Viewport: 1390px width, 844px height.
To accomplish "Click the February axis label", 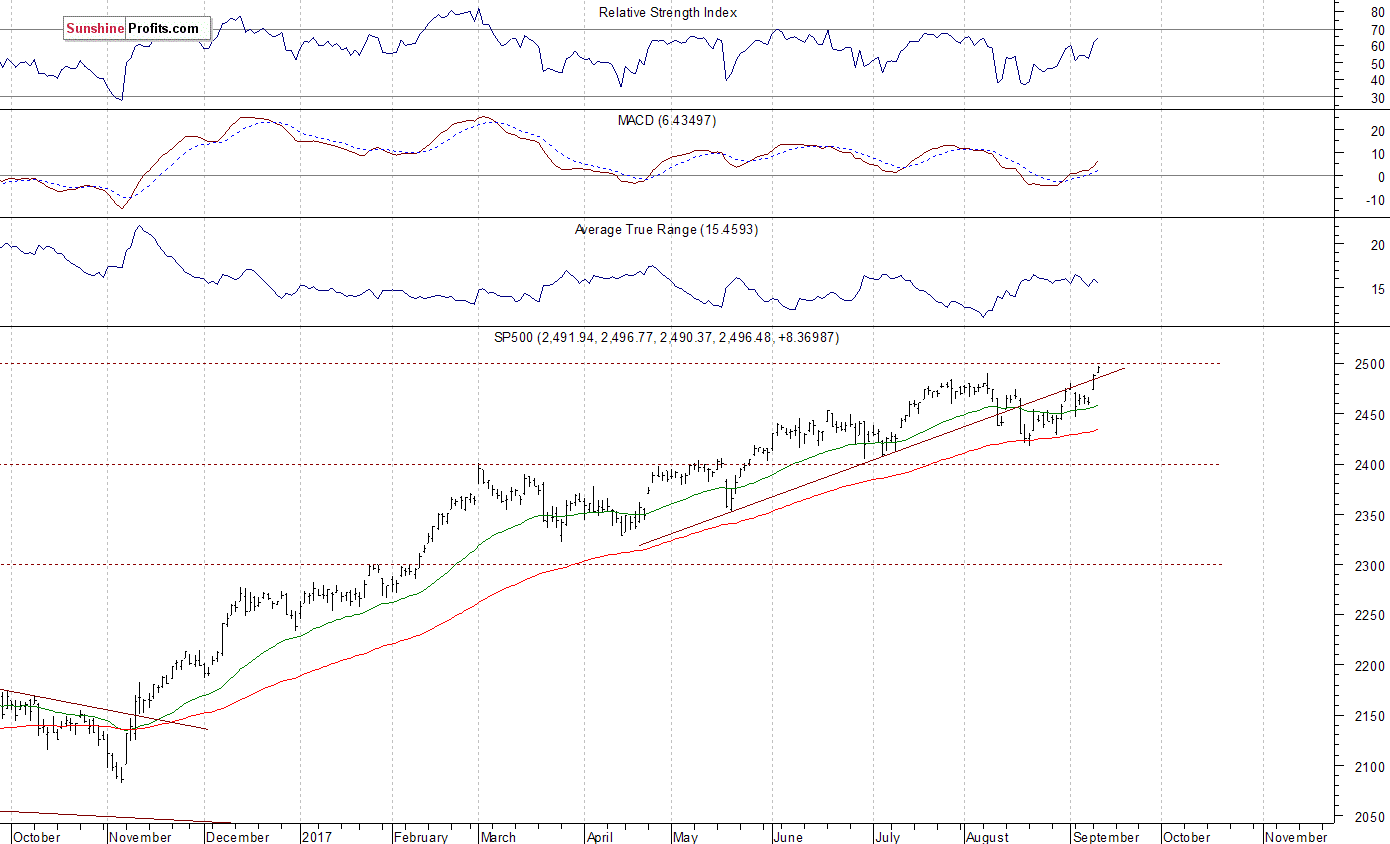I will pos(421,837).
